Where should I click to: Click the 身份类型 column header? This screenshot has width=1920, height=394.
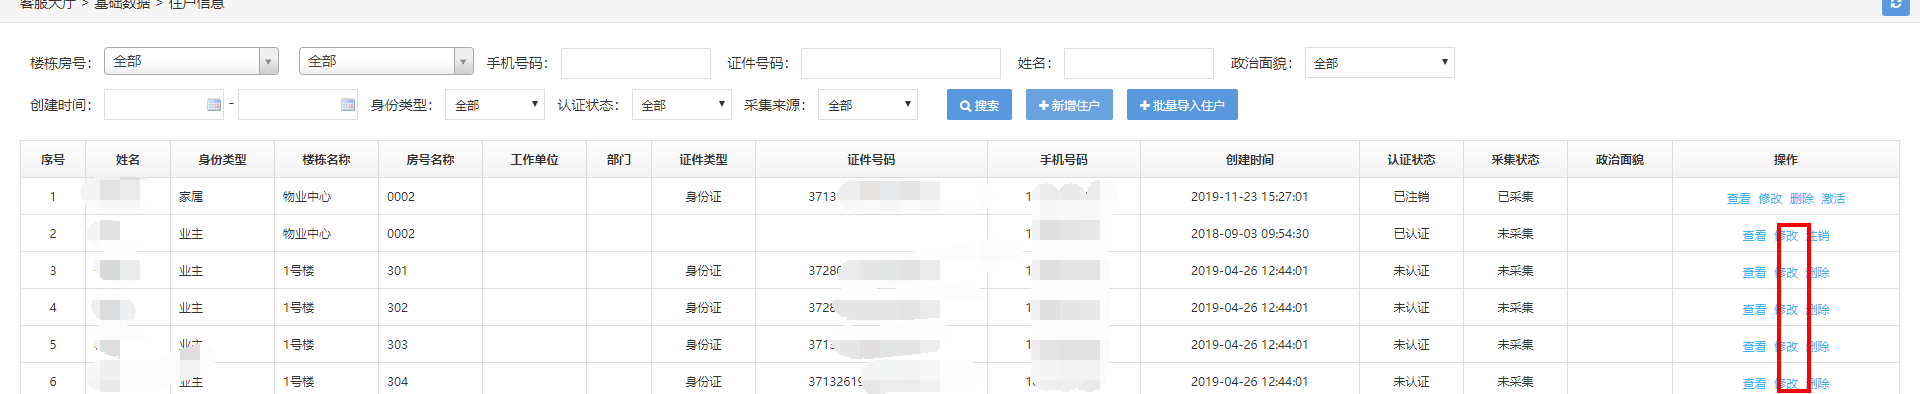pos(222,160)
